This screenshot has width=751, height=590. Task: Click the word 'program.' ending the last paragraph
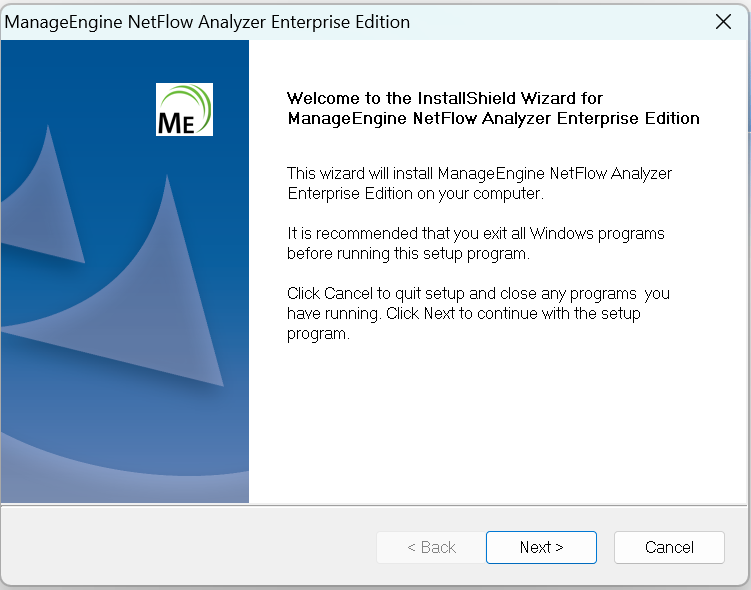pos(319,334)
